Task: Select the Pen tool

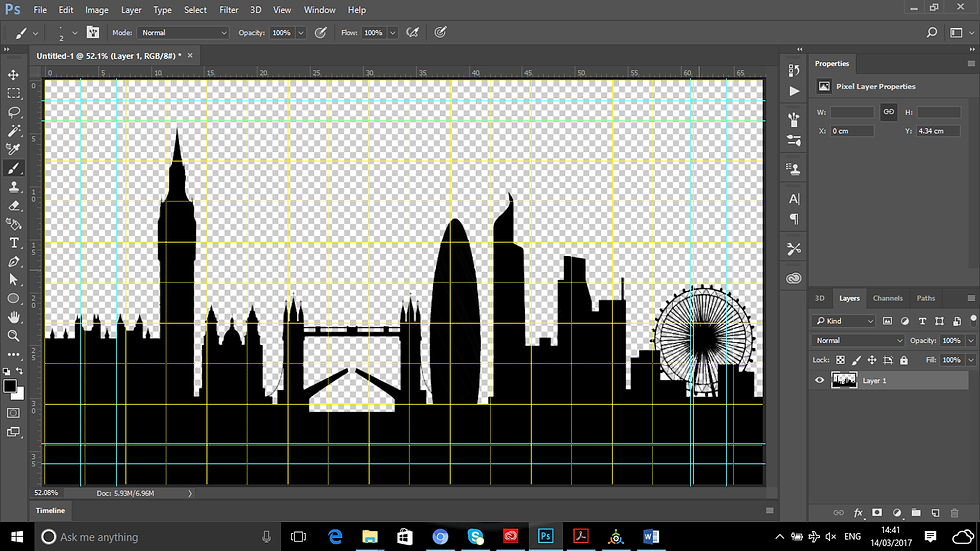Action: pyautogui.click(x=13, y=262)
